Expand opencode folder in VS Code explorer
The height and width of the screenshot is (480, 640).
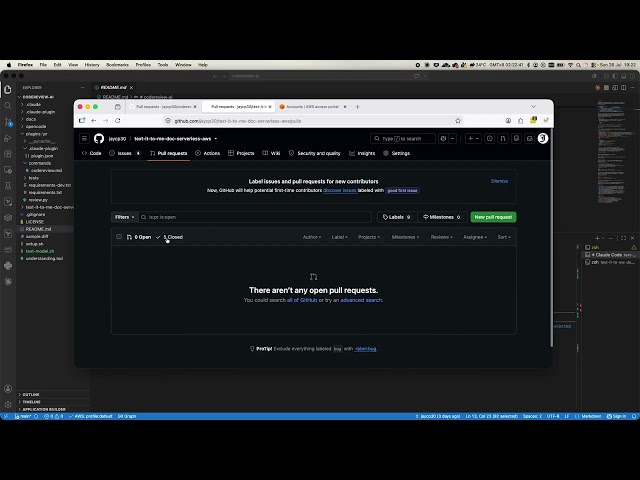pos(36,127)
